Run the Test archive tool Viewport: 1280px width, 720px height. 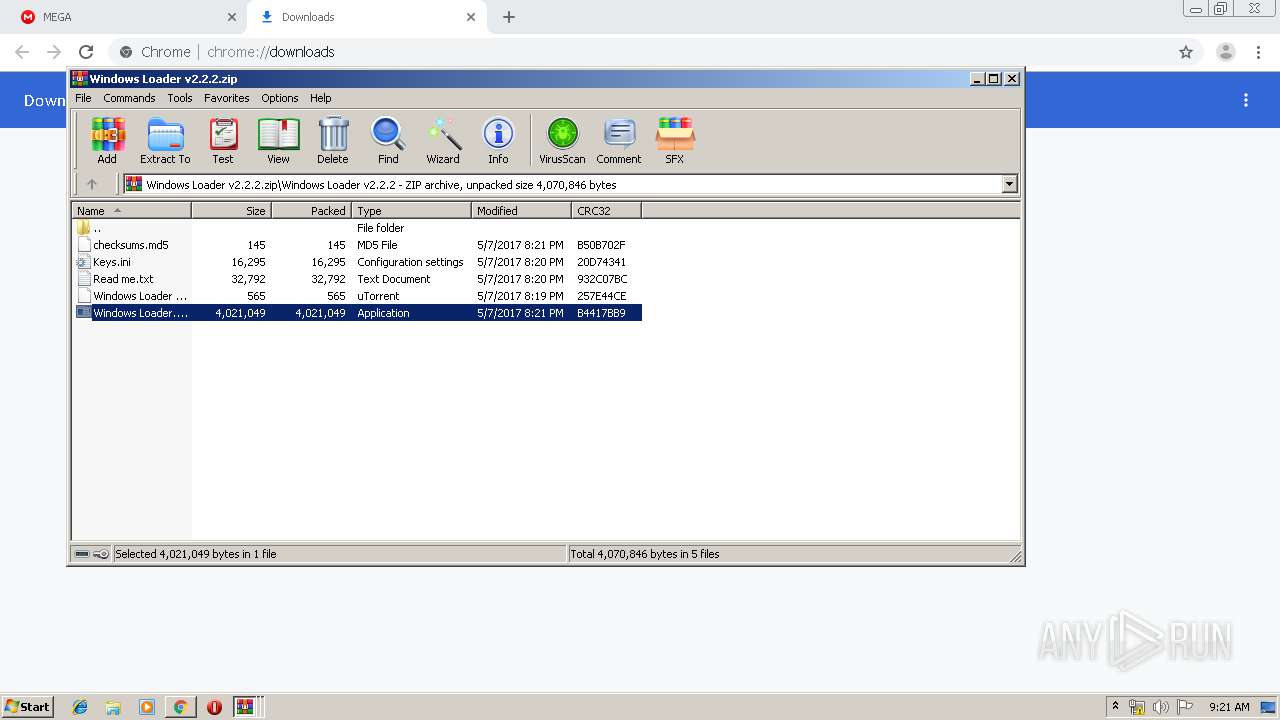coord(223,140)
